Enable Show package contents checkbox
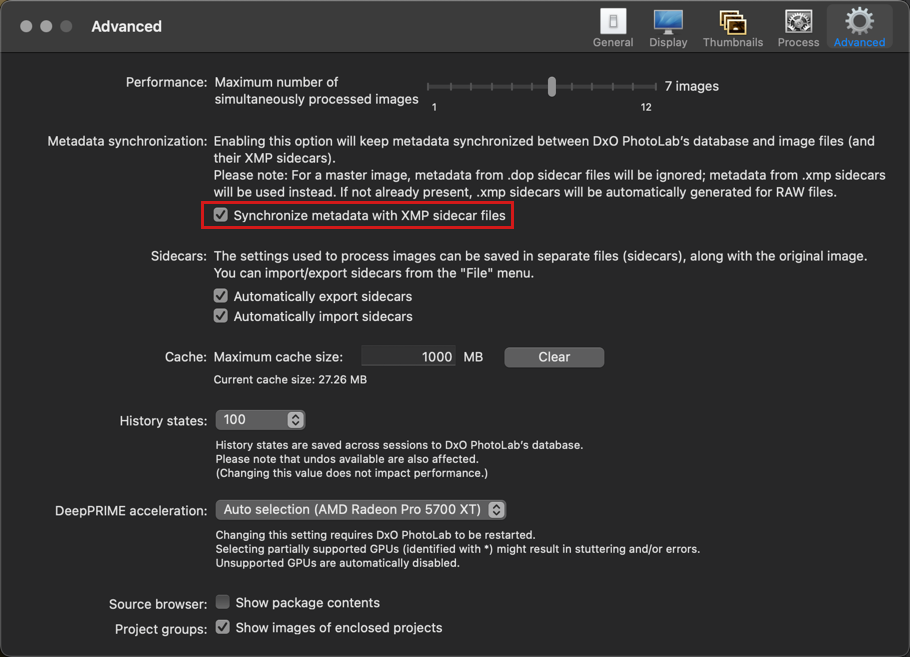Screen dimensions: 910x657 point(222,602)
